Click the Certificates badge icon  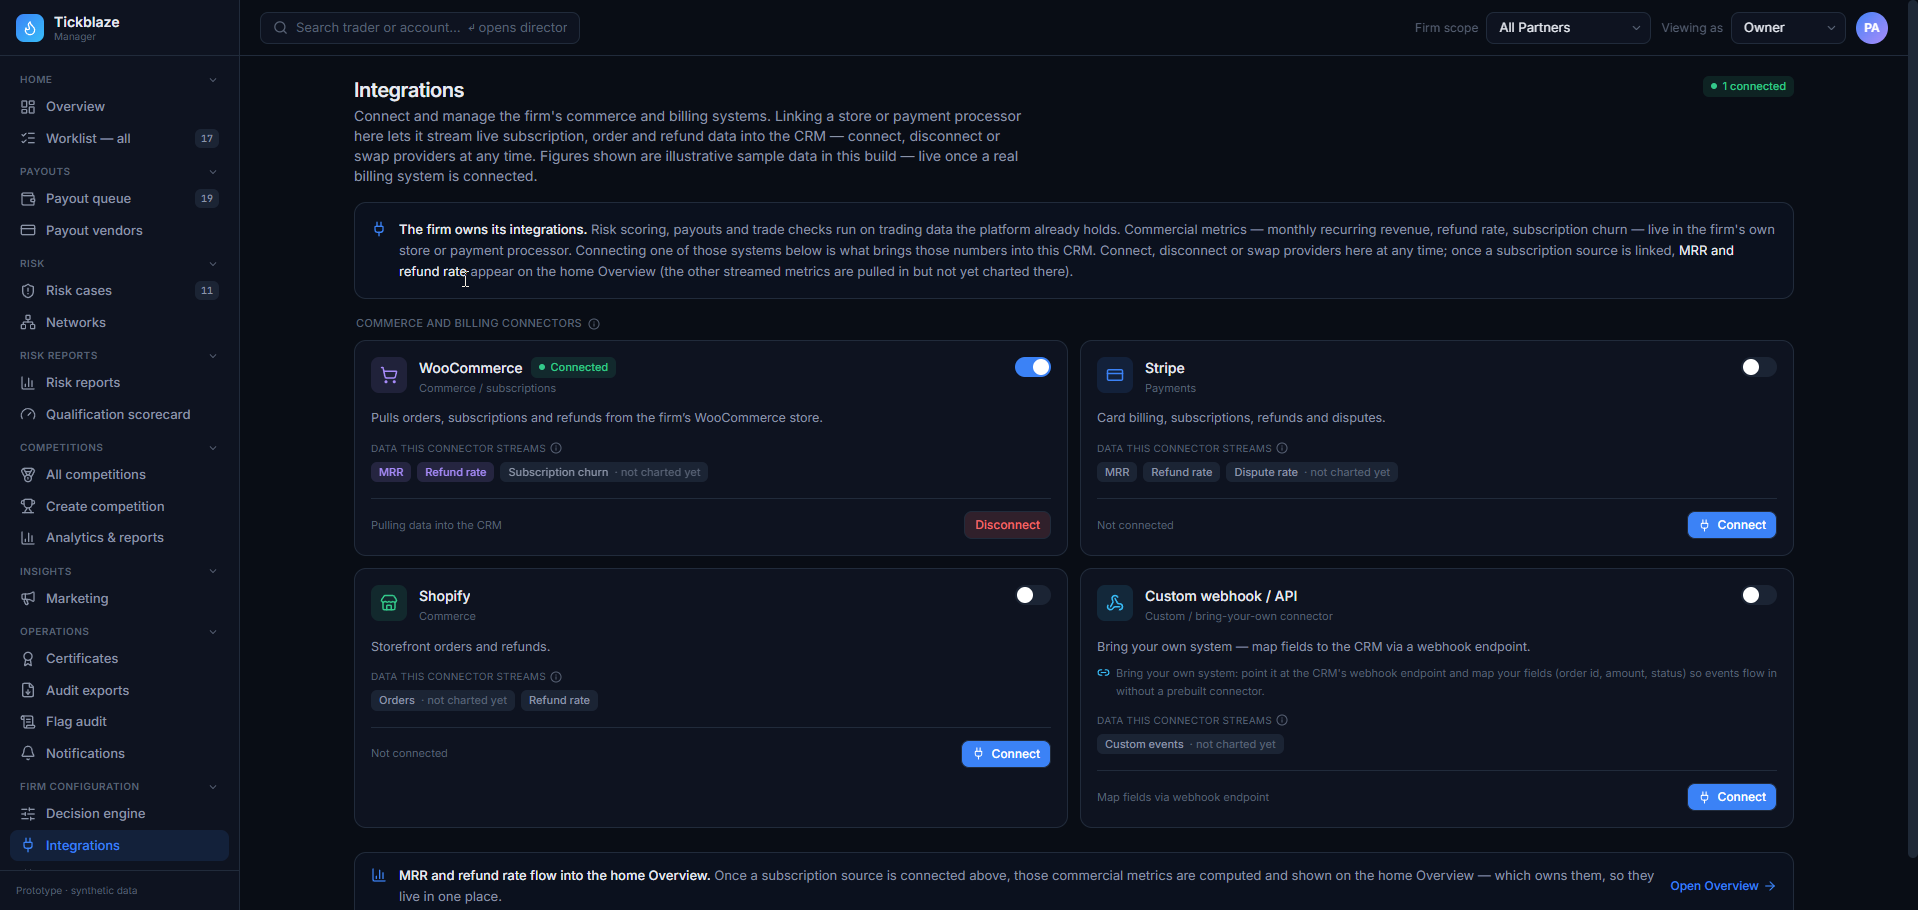(x=28, y=659)
